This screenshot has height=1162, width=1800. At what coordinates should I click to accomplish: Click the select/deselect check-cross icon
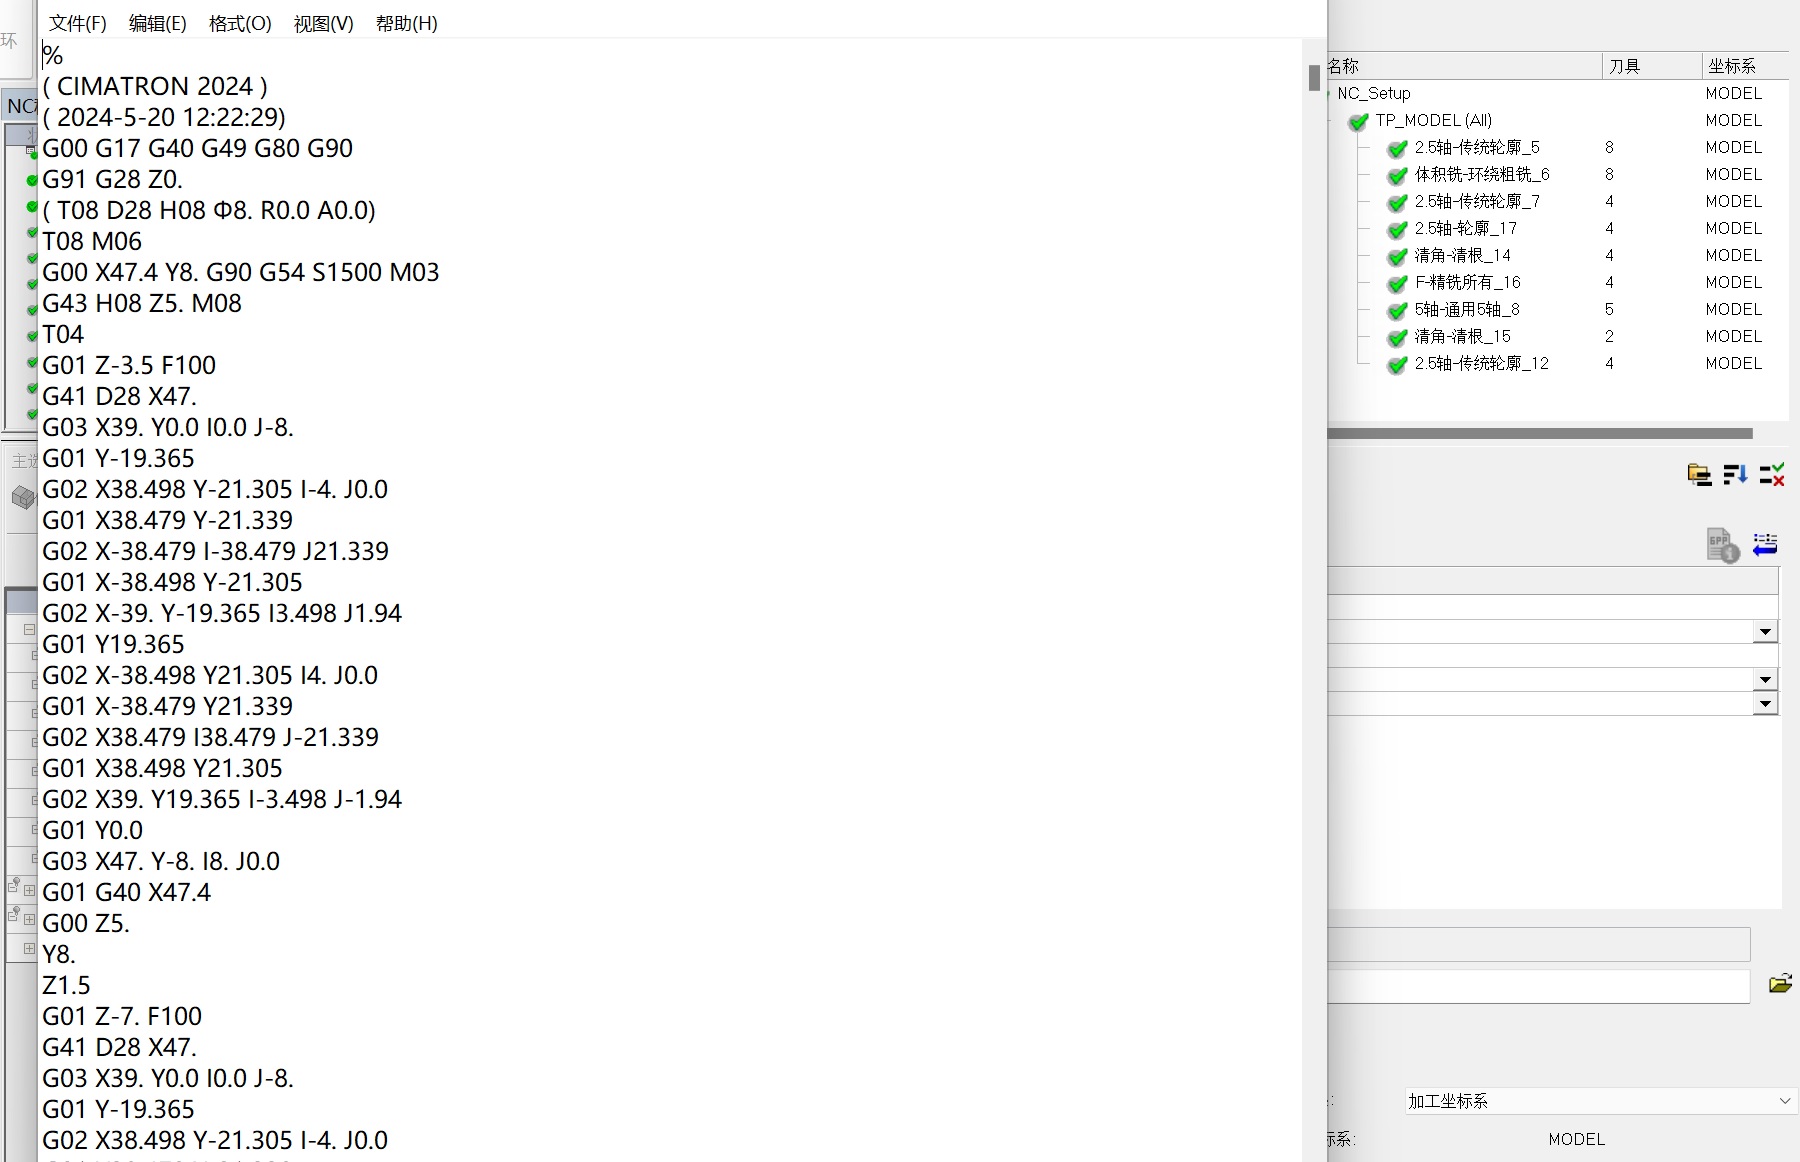(1772, 474)
